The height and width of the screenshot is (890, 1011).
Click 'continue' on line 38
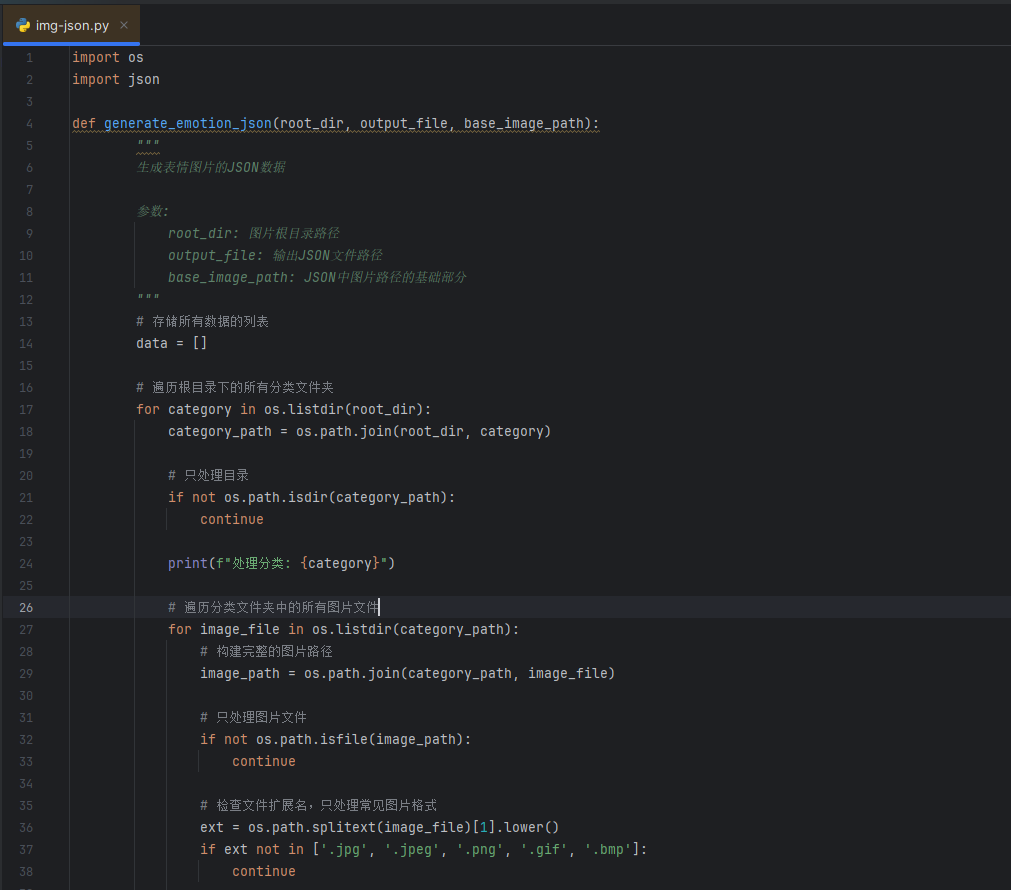point(264,871)
